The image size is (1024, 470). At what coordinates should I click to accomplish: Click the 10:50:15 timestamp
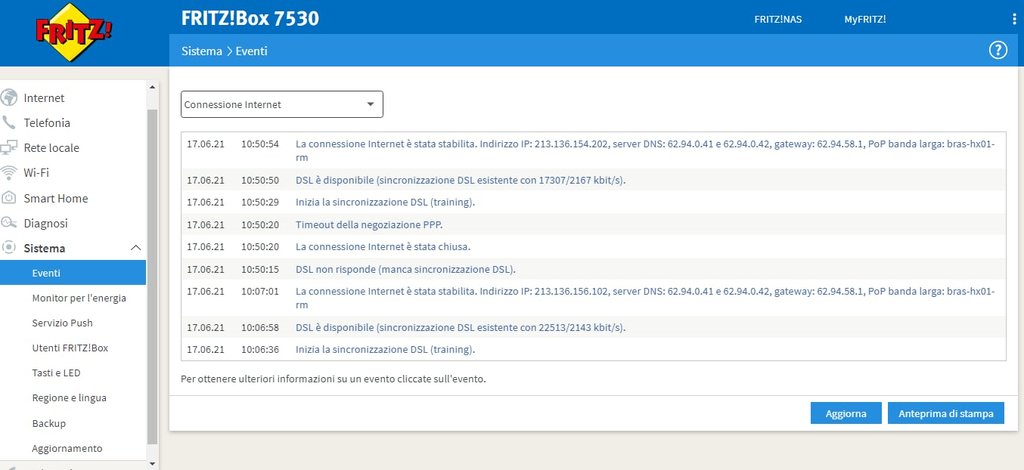point(260,269)
